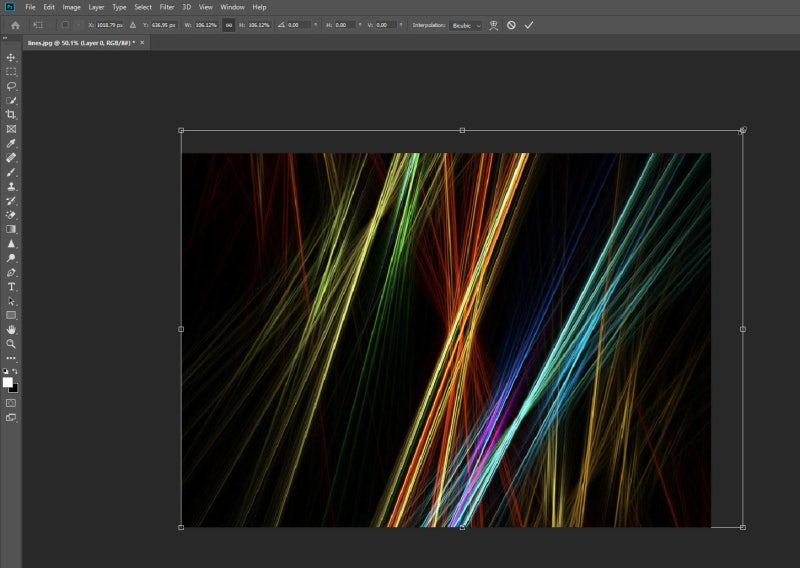Open the Type menu
Image resolution: width=800 pixels, height=568 pixels.
tap(119, 7)
